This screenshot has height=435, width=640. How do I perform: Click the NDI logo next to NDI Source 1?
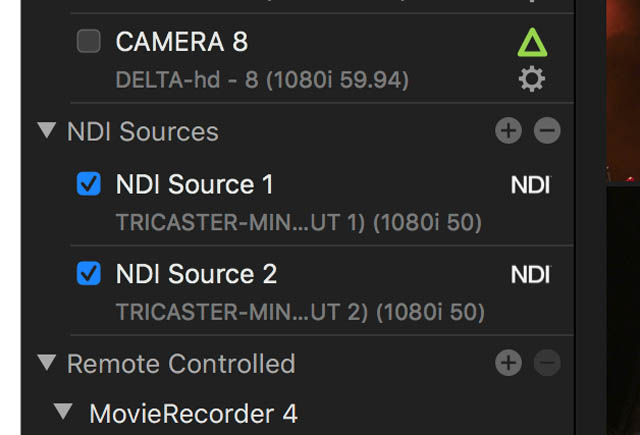pos(531,185)
